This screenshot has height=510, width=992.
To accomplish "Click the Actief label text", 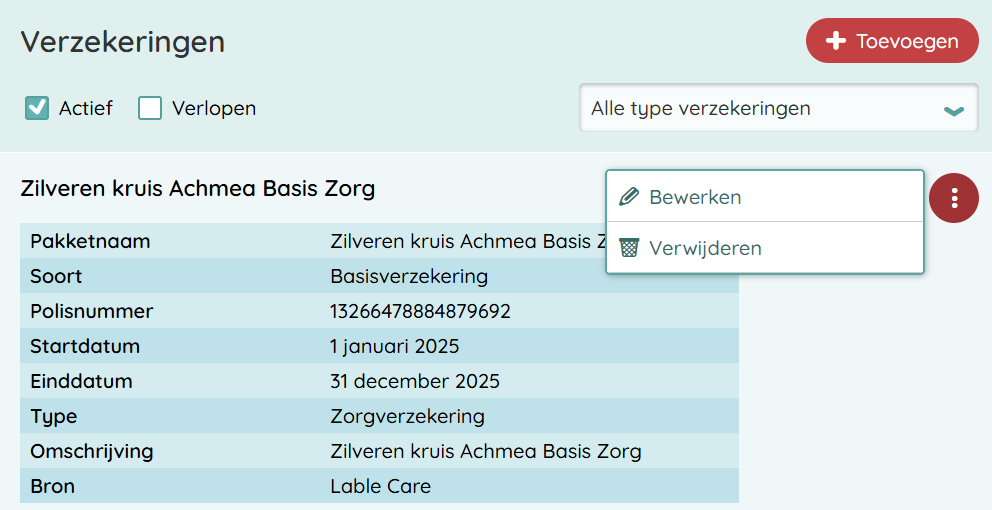I will click(86, 108).
